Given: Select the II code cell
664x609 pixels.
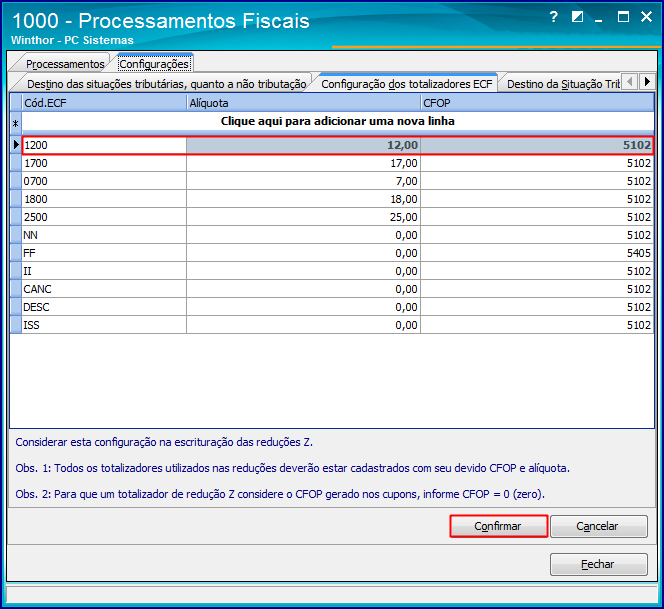Looking at the screenshot, I should tap(104, 271).
